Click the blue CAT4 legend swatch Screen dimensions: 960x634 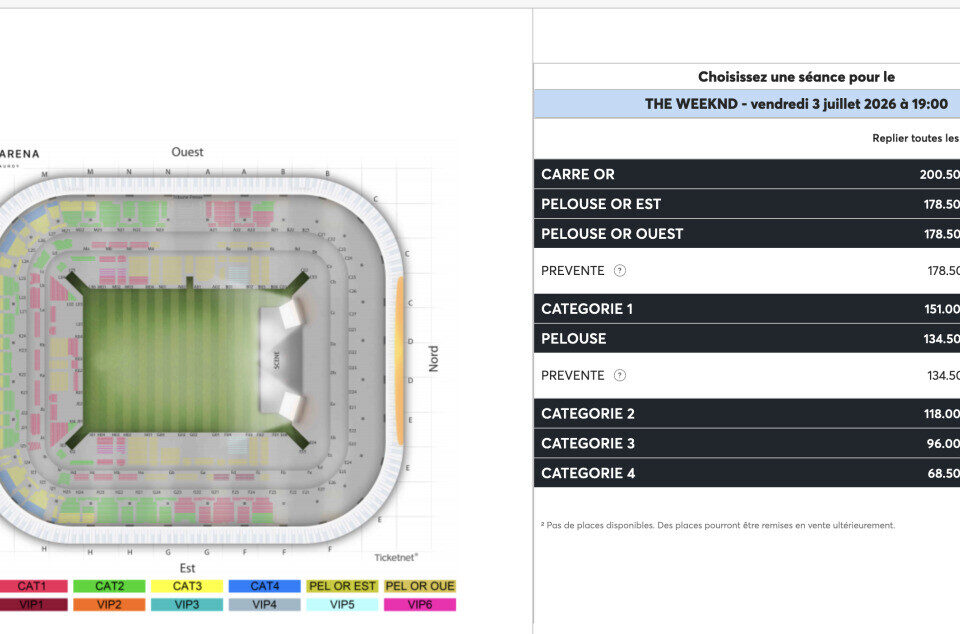click(x=264, y=586)
